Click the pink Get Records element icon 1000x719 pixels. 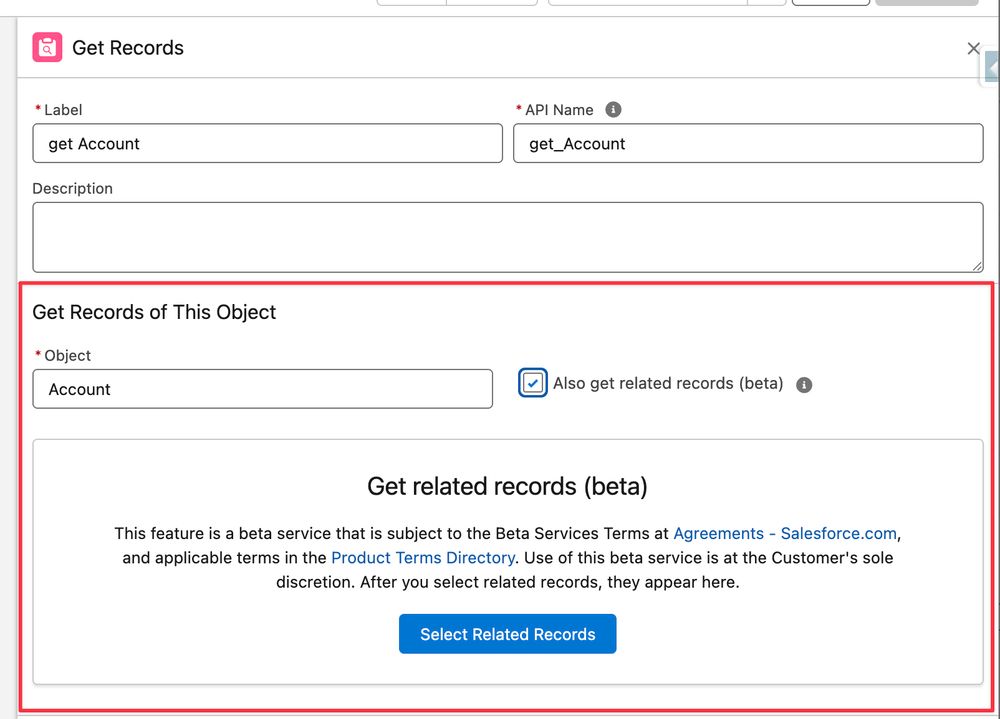(x=47, y=47)
